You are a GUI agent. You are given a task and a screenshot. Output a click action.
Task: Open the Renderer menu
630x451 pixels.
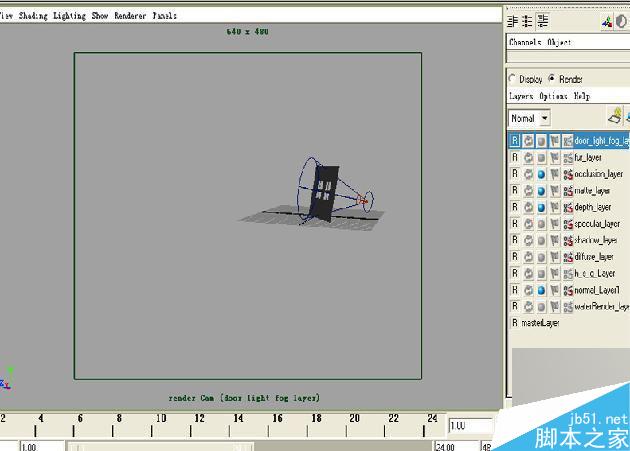point(130,16)
